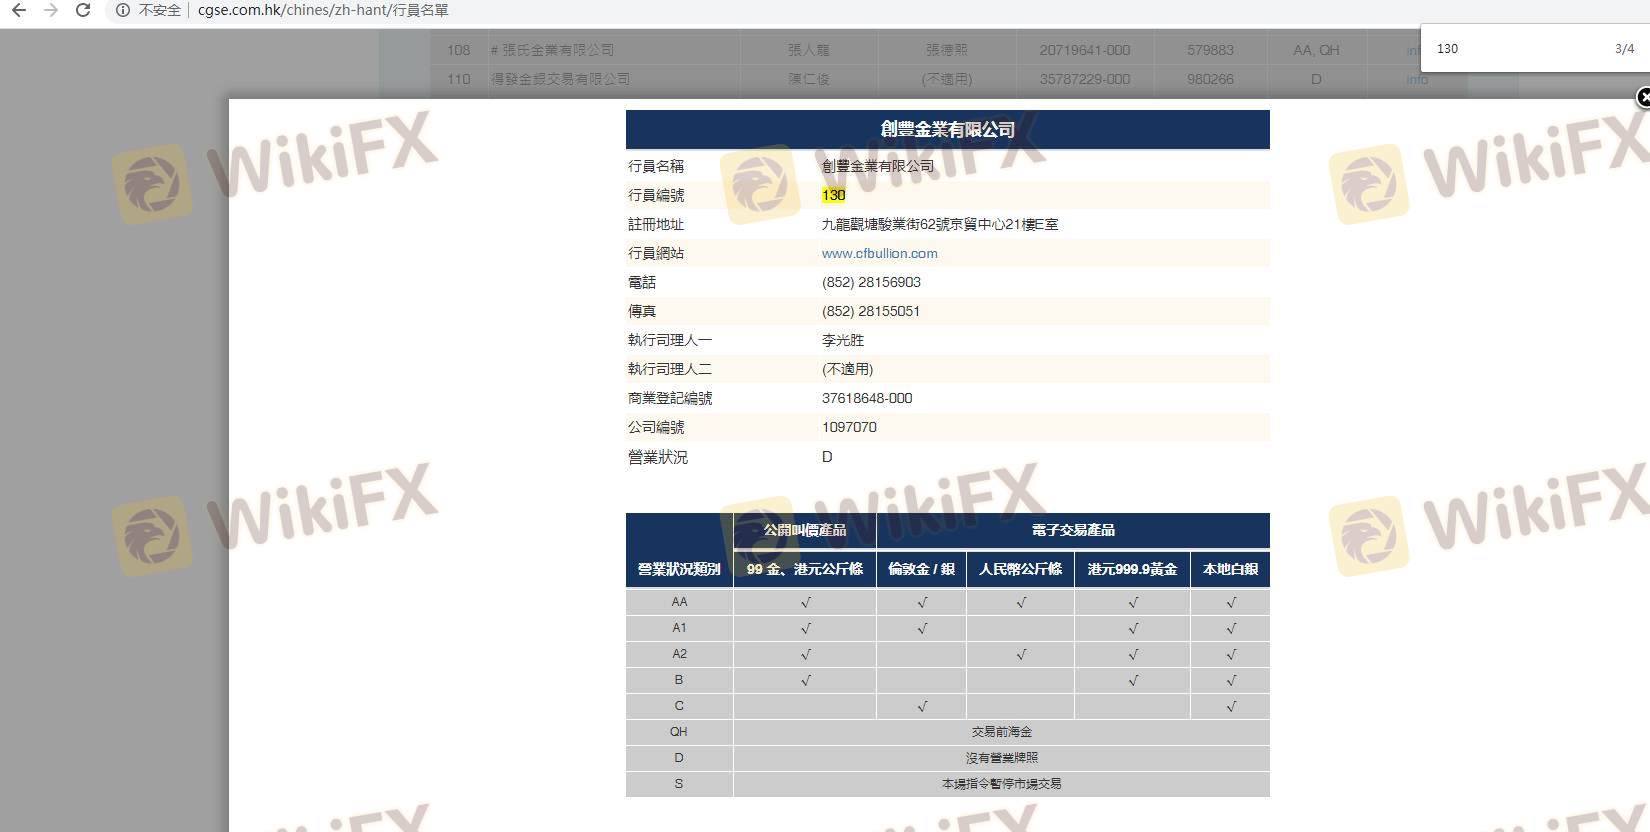Click the 創豐金業有限公司 popup title bar

click(x=947, y=130)
